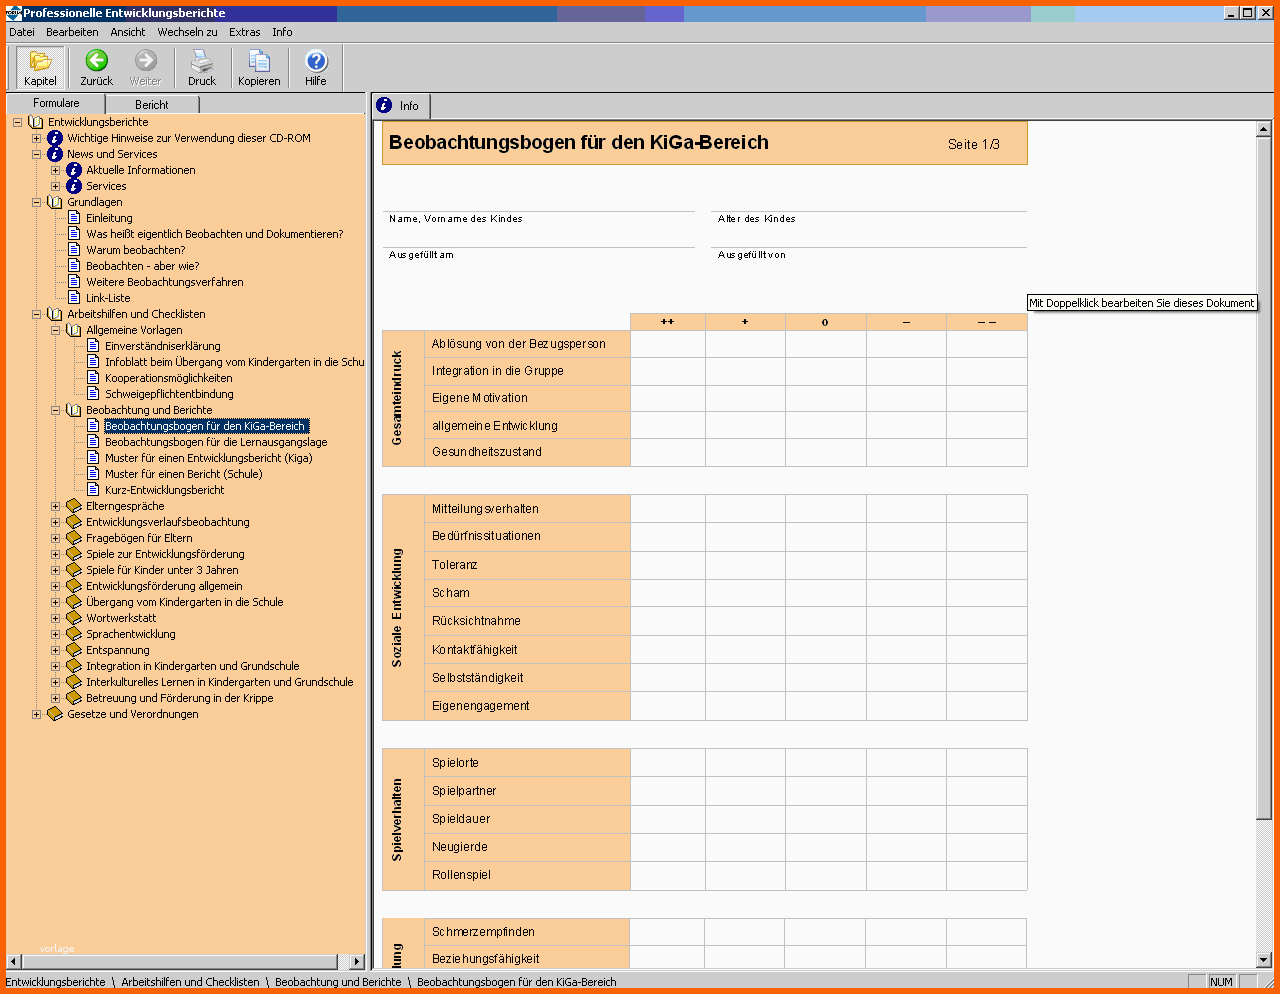Click the open book icon of 'Entwicklungsberichte' root

36,122
